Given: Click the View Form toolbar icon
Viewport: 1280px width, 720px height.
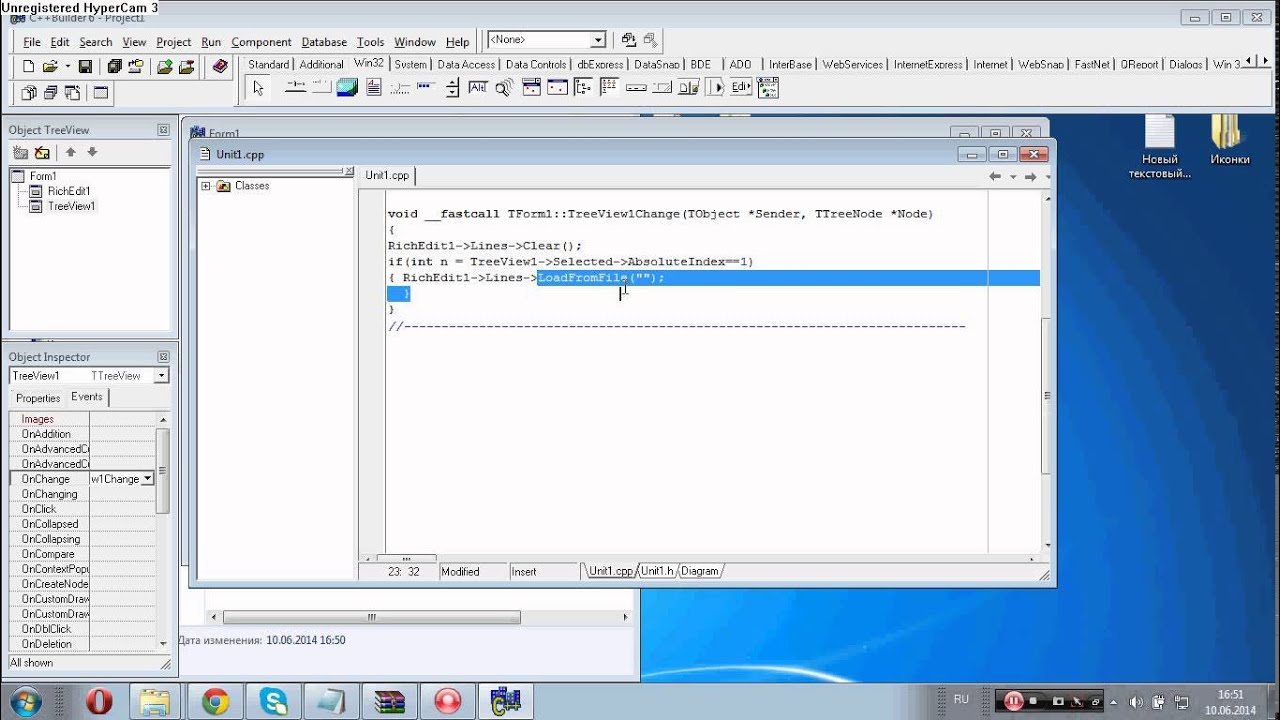Looking at the screenshot, I should [50, 93].
